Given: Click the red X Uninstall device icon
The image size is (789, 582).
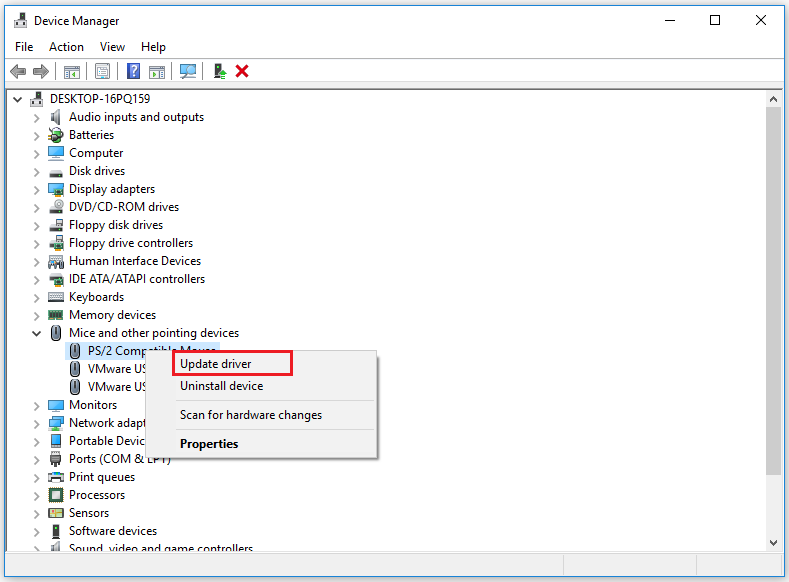Looking at the screenshot, I should pos(242,71).
